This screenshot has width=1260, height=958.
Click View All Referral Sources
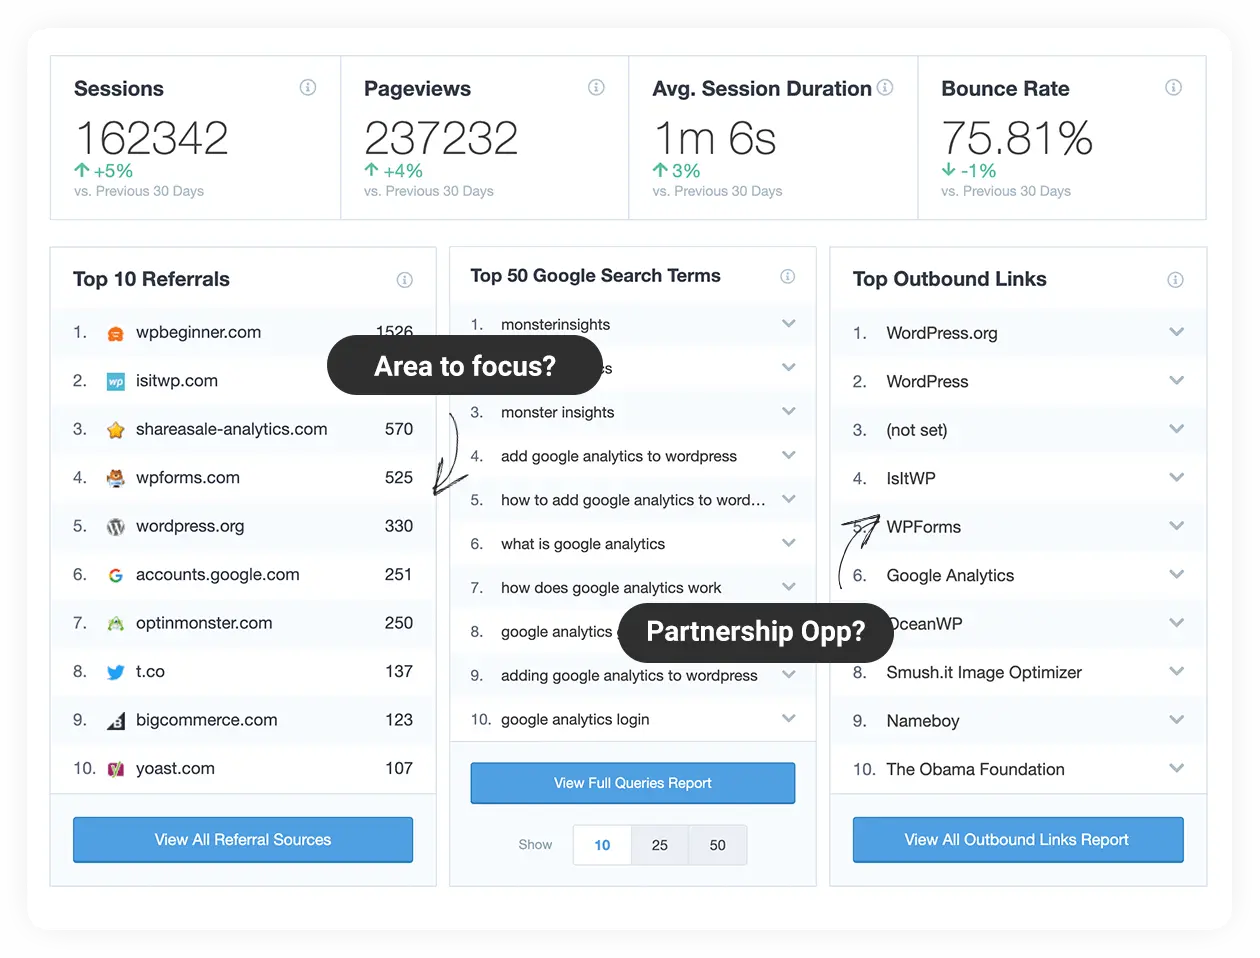[242, 840]
